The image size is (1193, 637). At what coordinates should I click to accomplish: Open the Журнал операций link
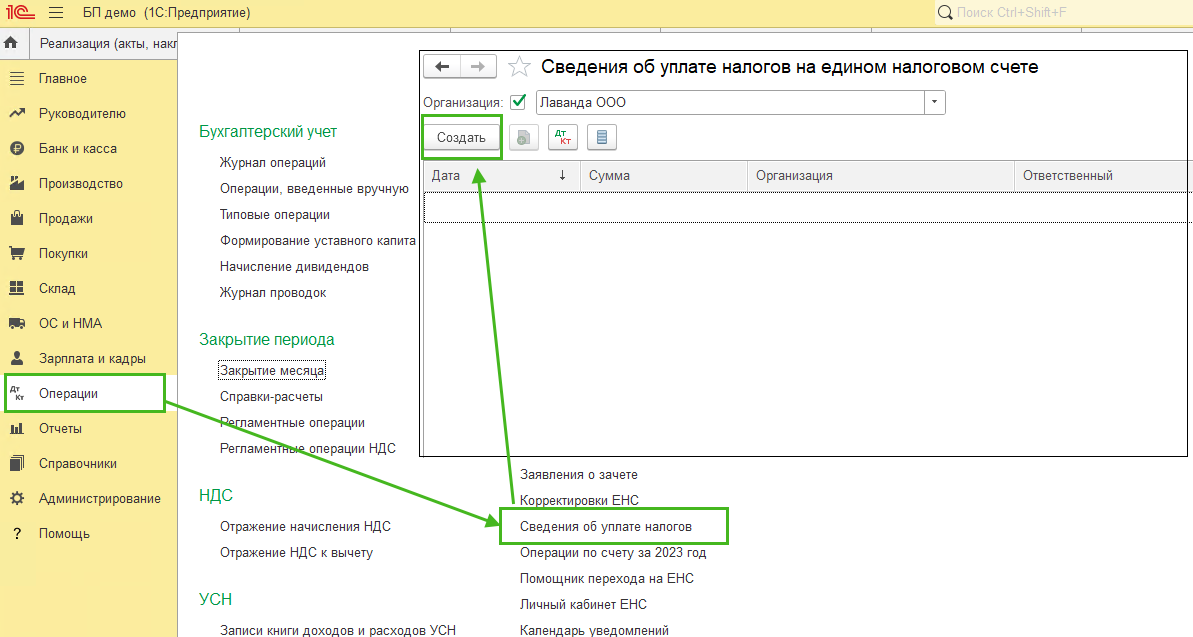pos(272,163)
